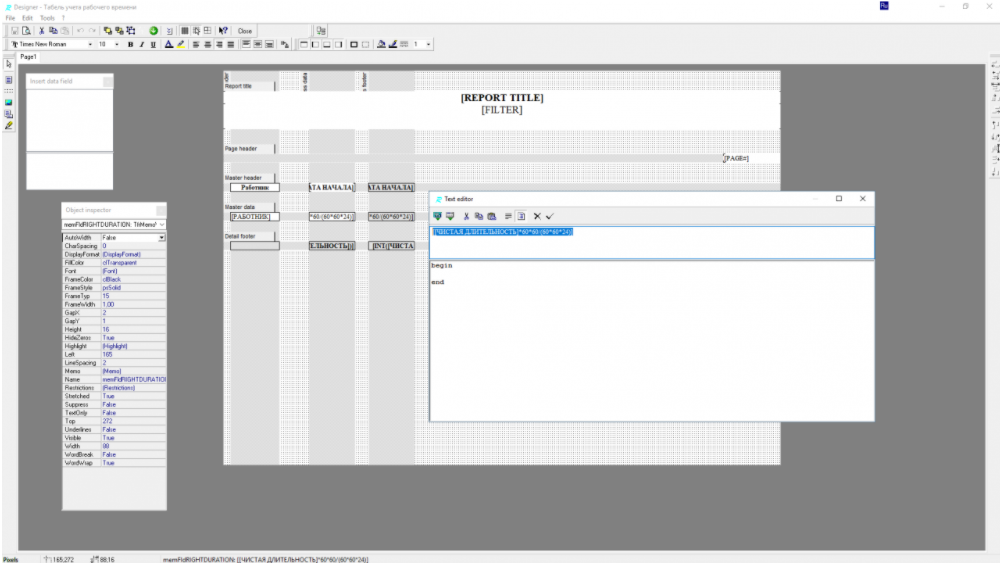Open the Tools menu
The height and width of the screenshot is (563, 1000).
47,18
